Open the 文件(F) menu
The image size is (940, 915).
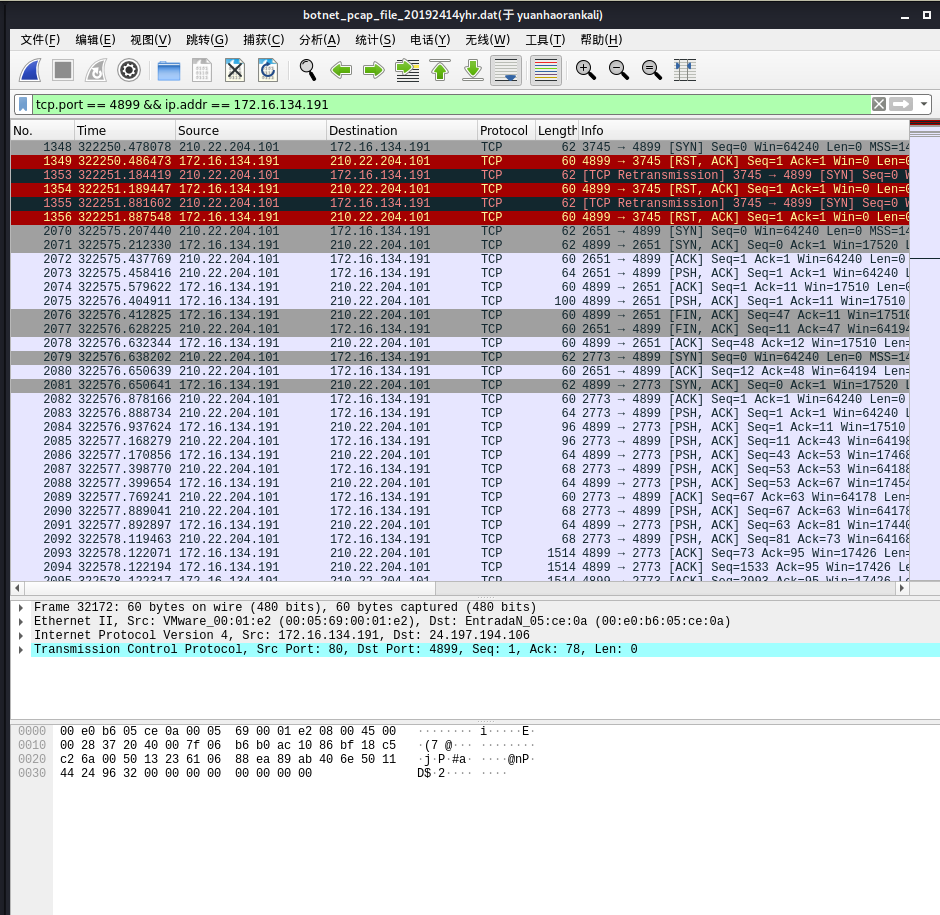tap(40, 40)
